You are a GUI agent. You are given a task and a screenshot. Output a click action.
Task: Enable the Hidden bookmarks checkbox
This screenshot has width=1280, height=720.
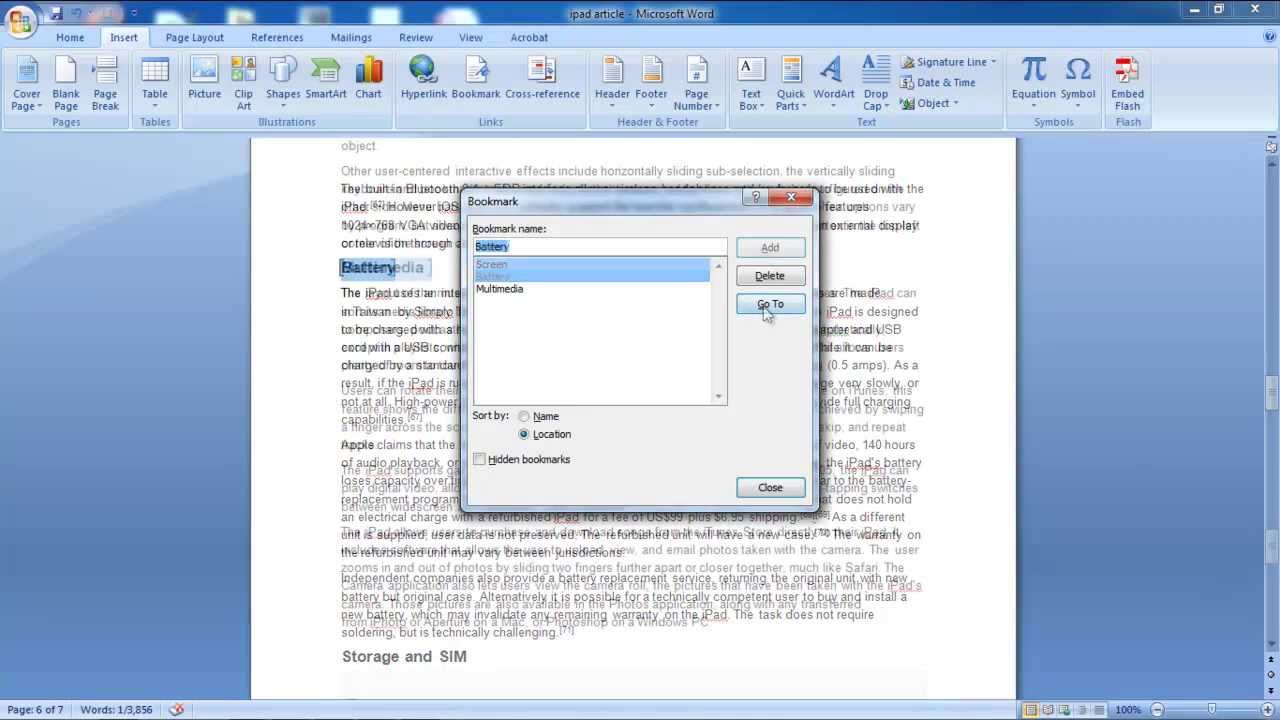point(480,459)
